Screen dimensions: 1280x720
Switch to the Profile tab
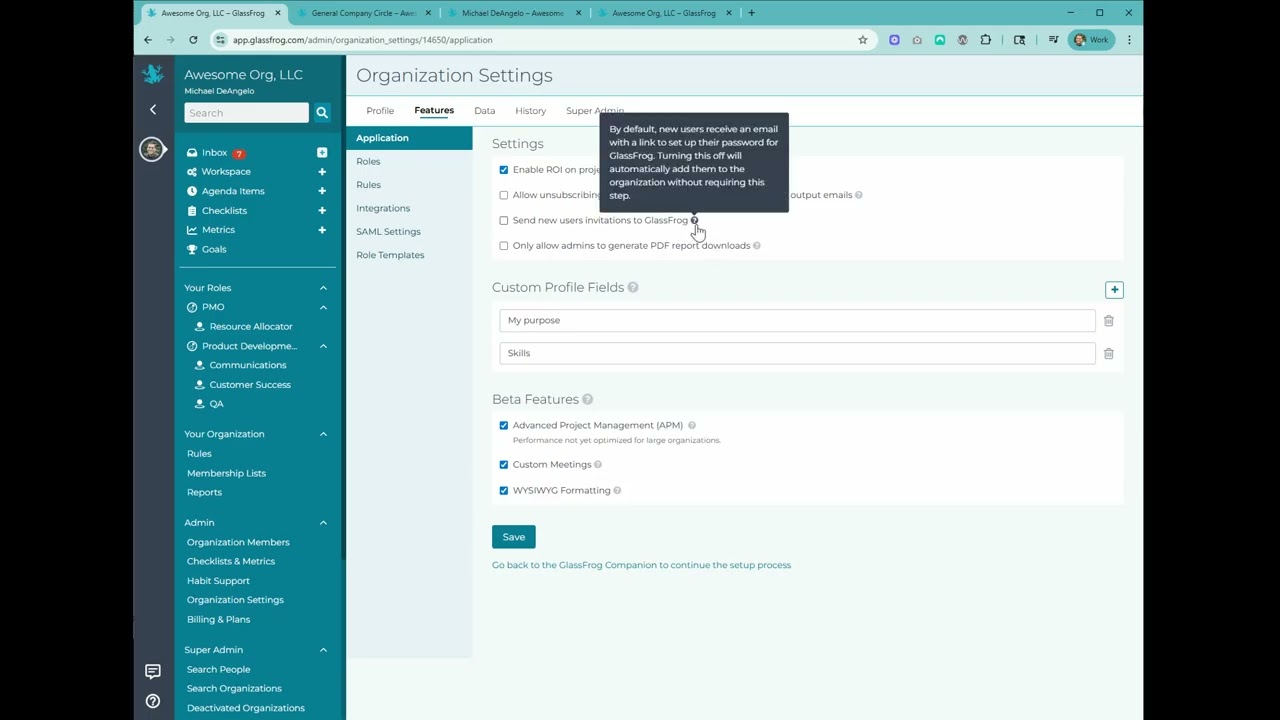point(380,111)
